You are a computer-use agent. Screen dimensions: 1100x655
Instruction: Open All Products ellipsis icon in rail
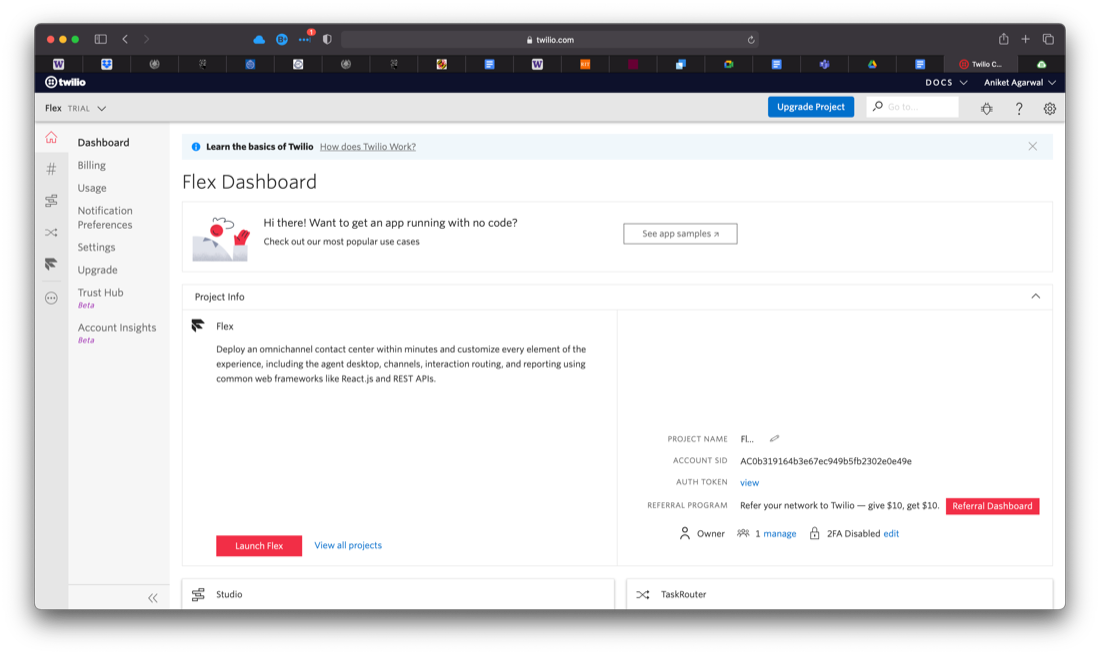pos(51,298)
